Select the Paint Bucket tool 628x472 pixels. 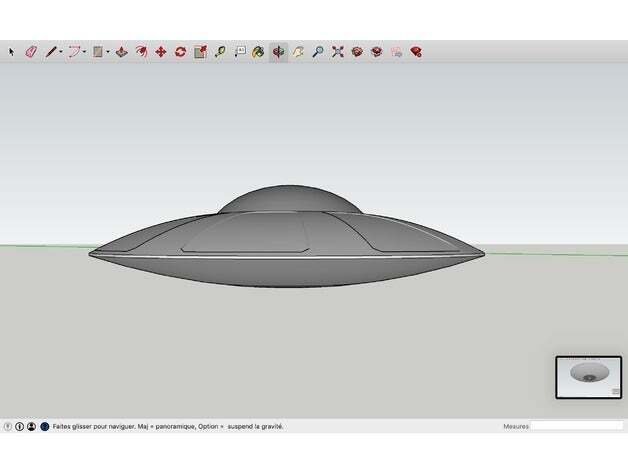pyautogui.click(x=258, y=51)
